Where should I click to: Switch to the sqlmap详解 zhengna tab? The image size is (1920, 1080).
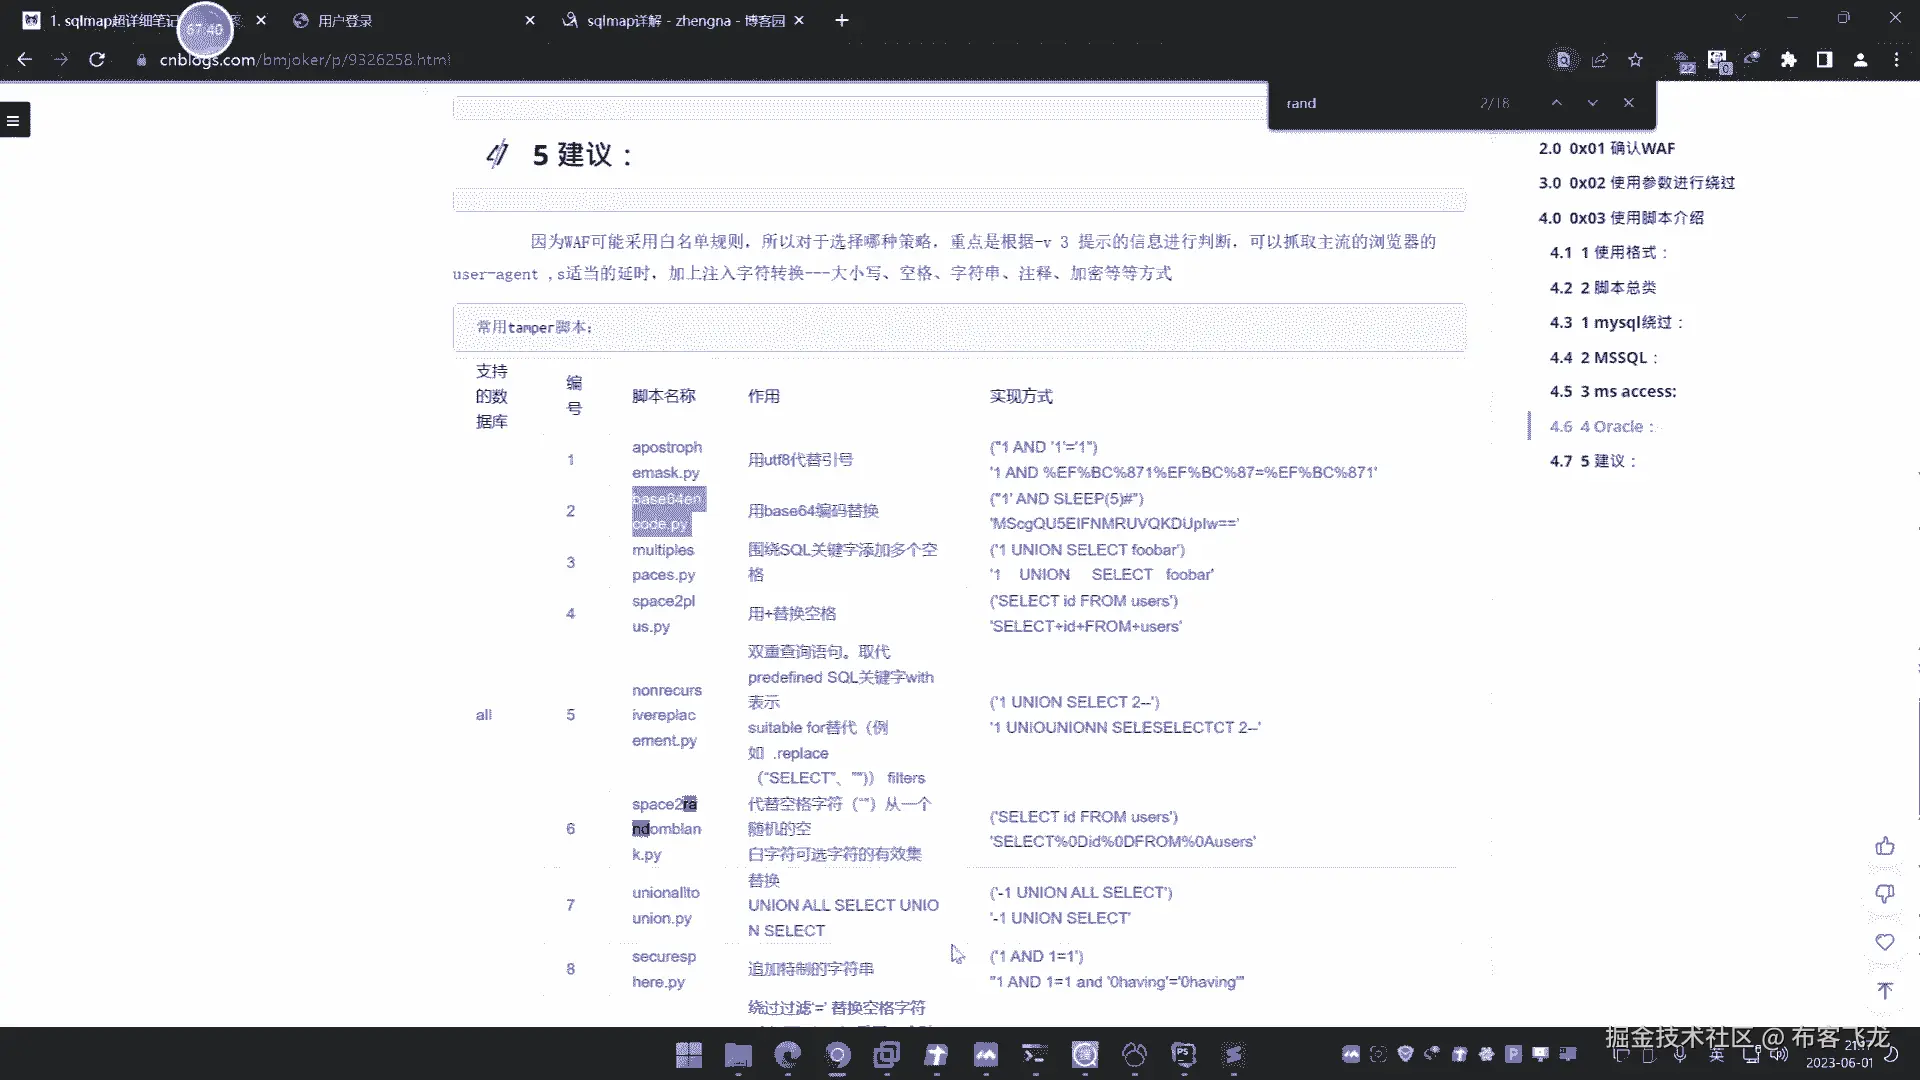click(685, 20)
